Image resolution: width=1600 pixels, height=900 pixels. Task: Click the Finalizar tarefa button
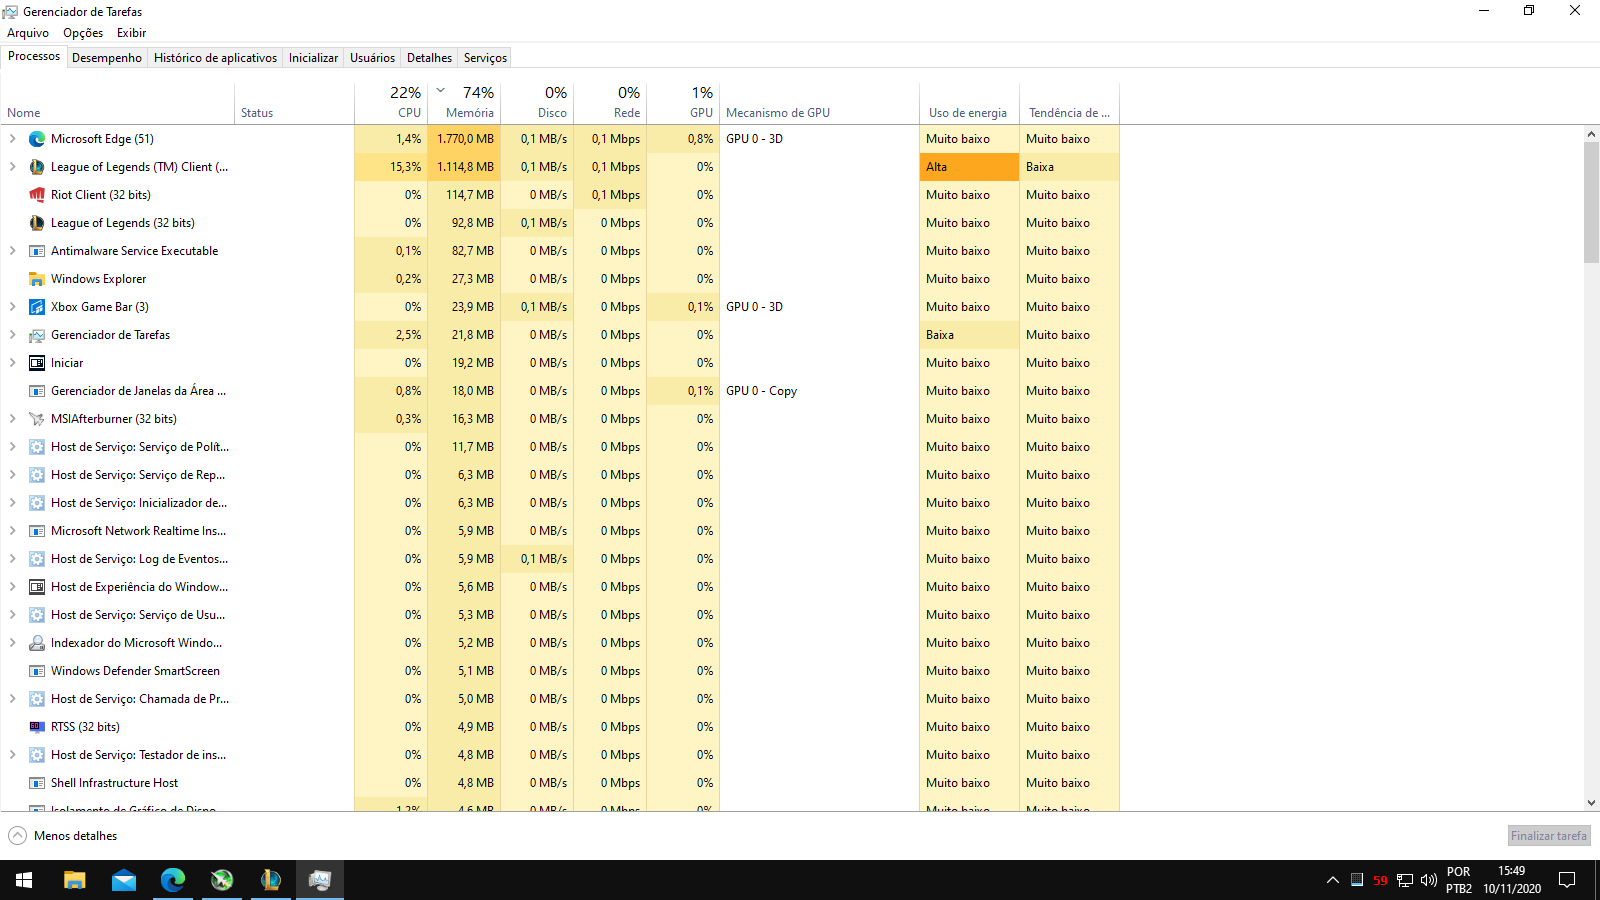click(1548, 836)
